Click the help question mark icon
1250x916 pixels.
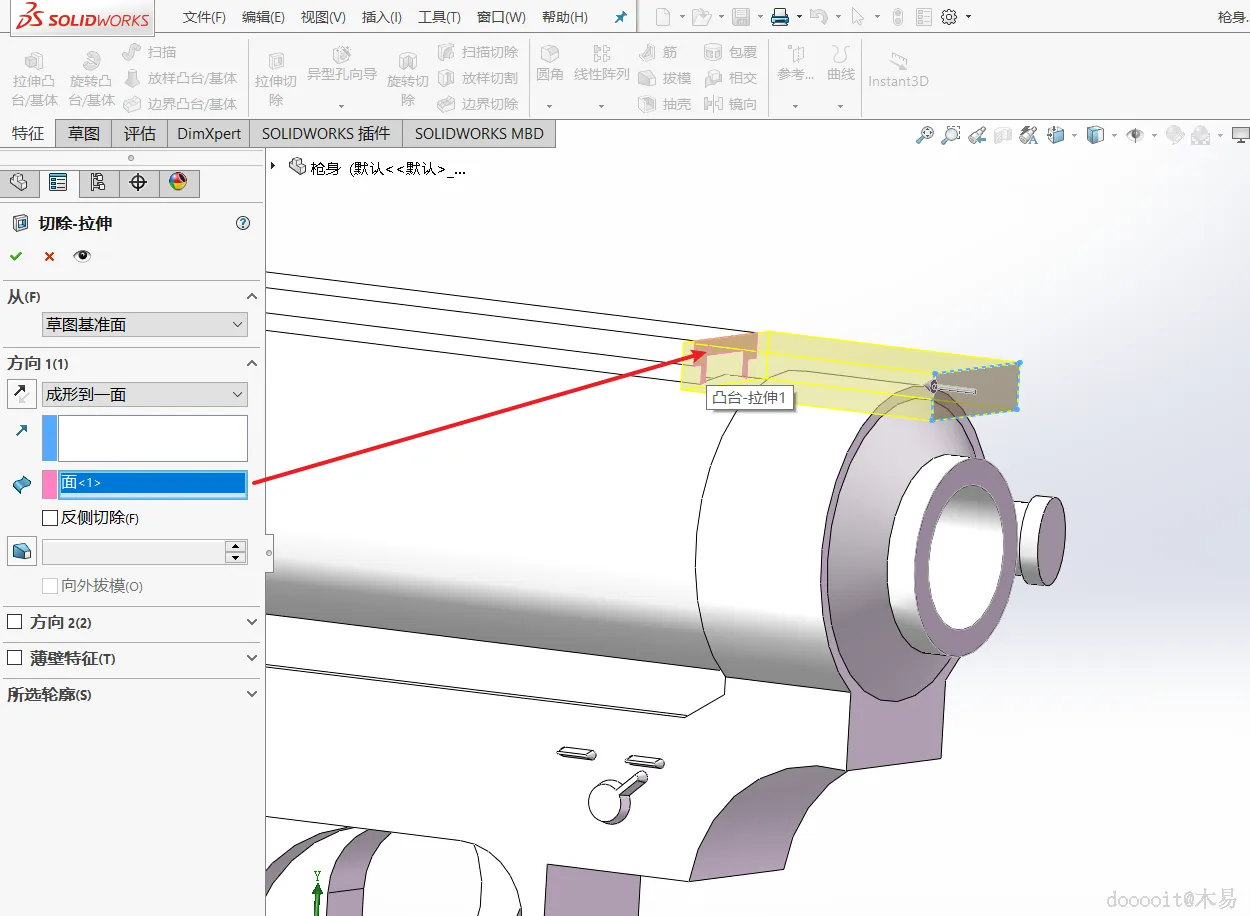pyautogui.click(x=243, y=223)
